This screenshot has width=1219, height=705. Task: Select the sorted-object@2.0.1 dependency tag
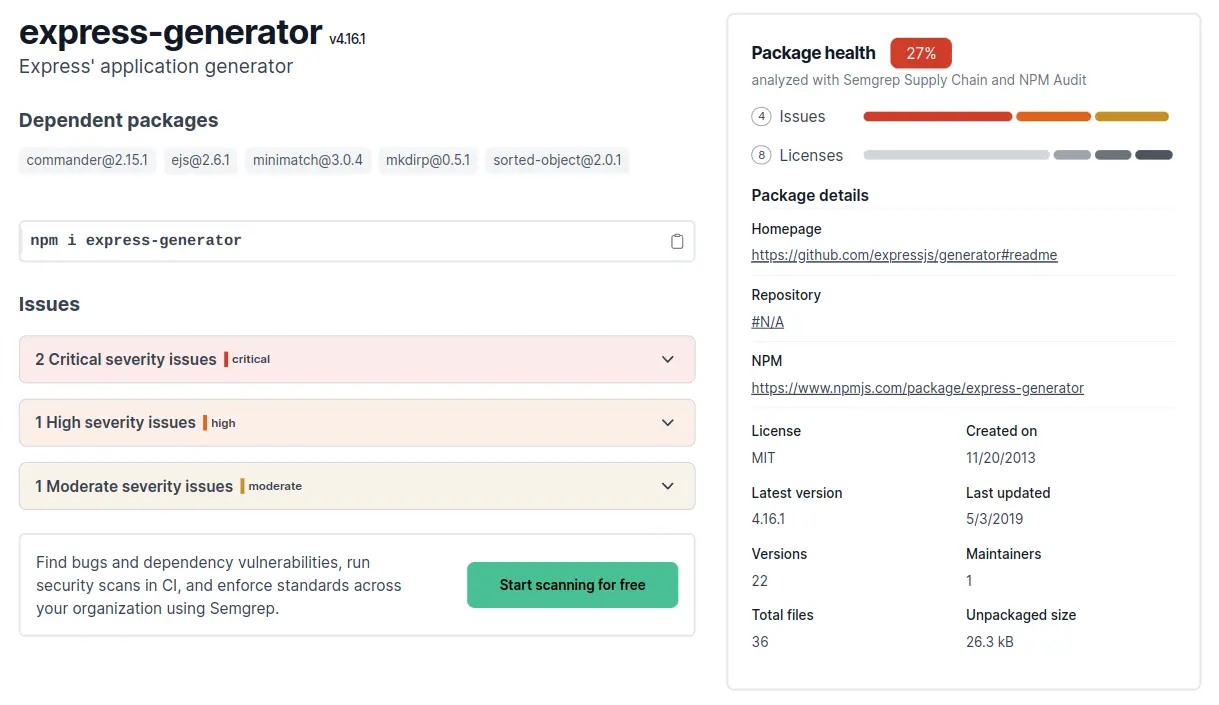(557, 160)
